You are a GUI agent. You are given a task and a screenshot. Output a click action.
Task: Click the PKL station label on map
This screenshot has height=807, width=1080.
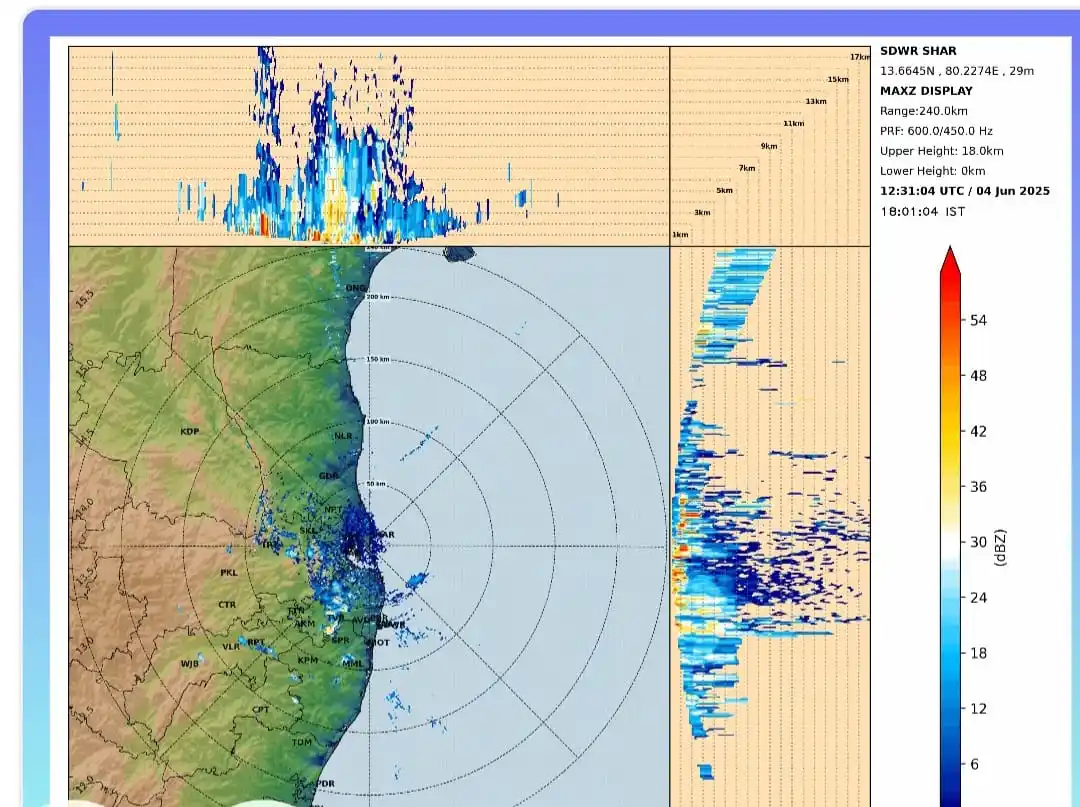[229, 573]
